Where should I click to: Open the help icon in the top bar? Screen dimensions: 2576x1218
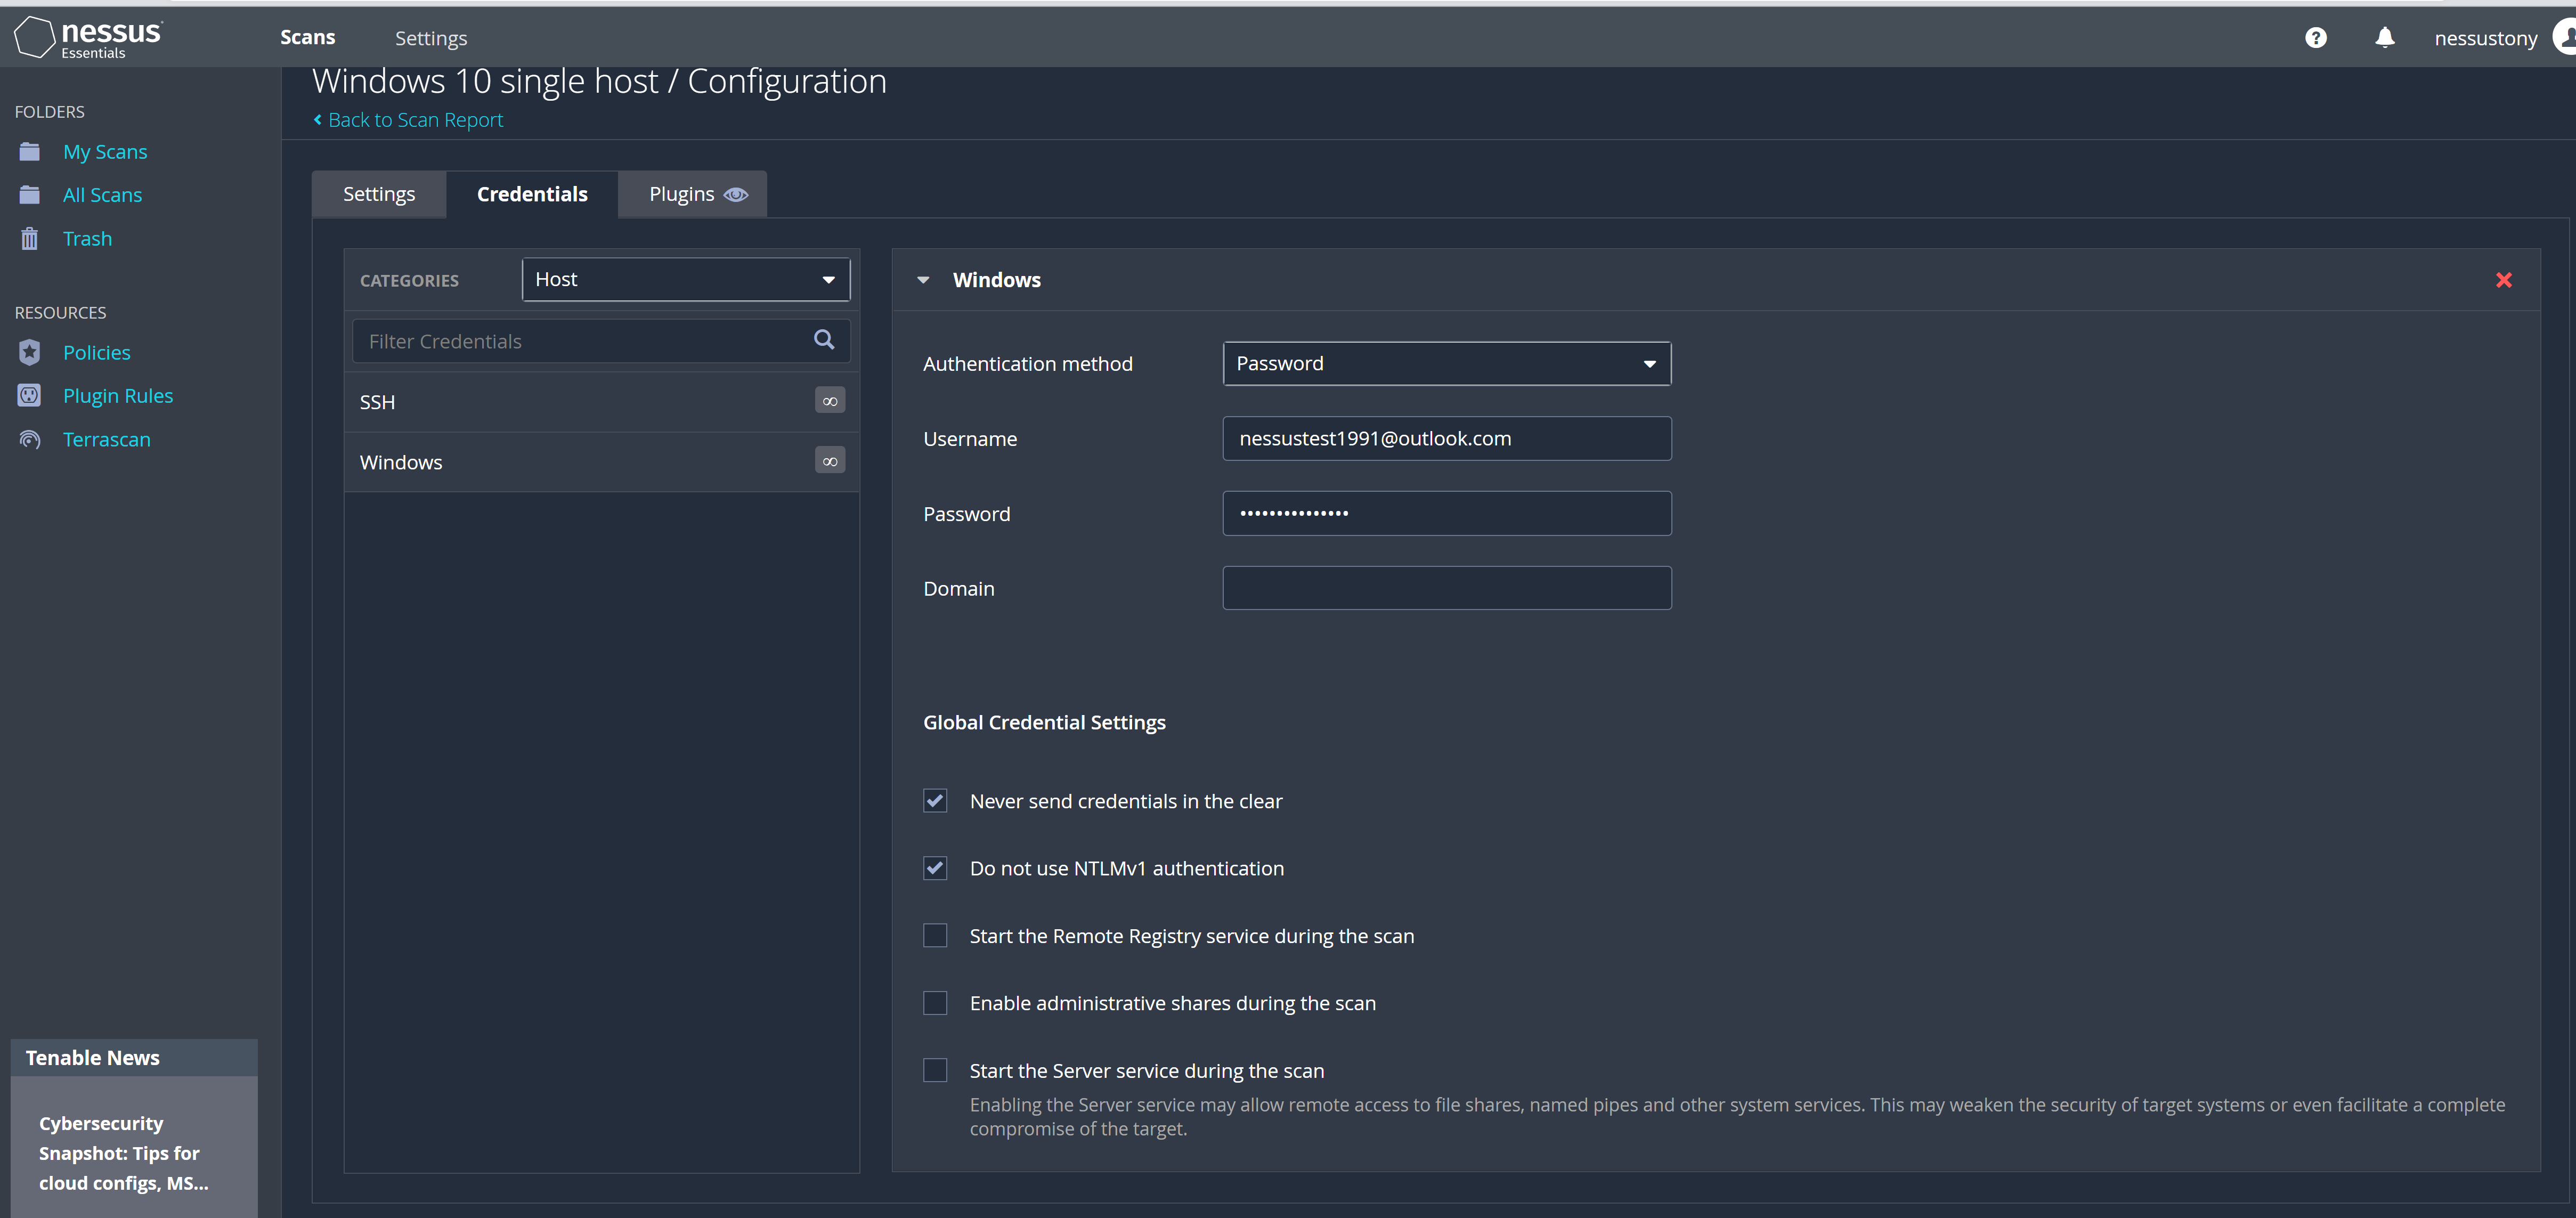coord(2316,37)
